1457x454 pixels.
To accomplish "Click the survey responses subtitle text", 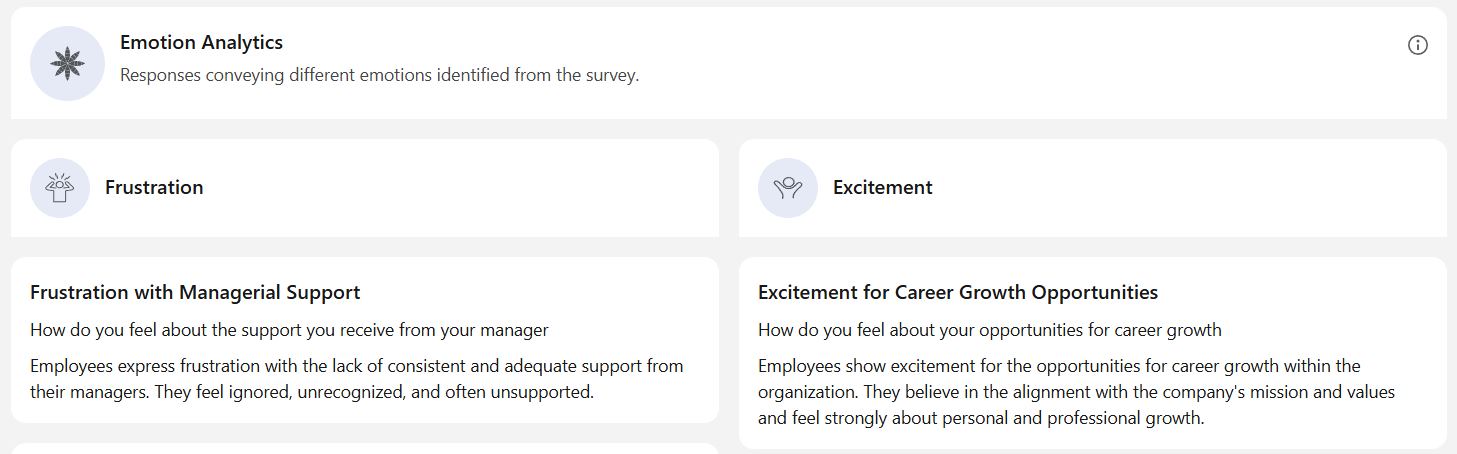I will [379, 75].
